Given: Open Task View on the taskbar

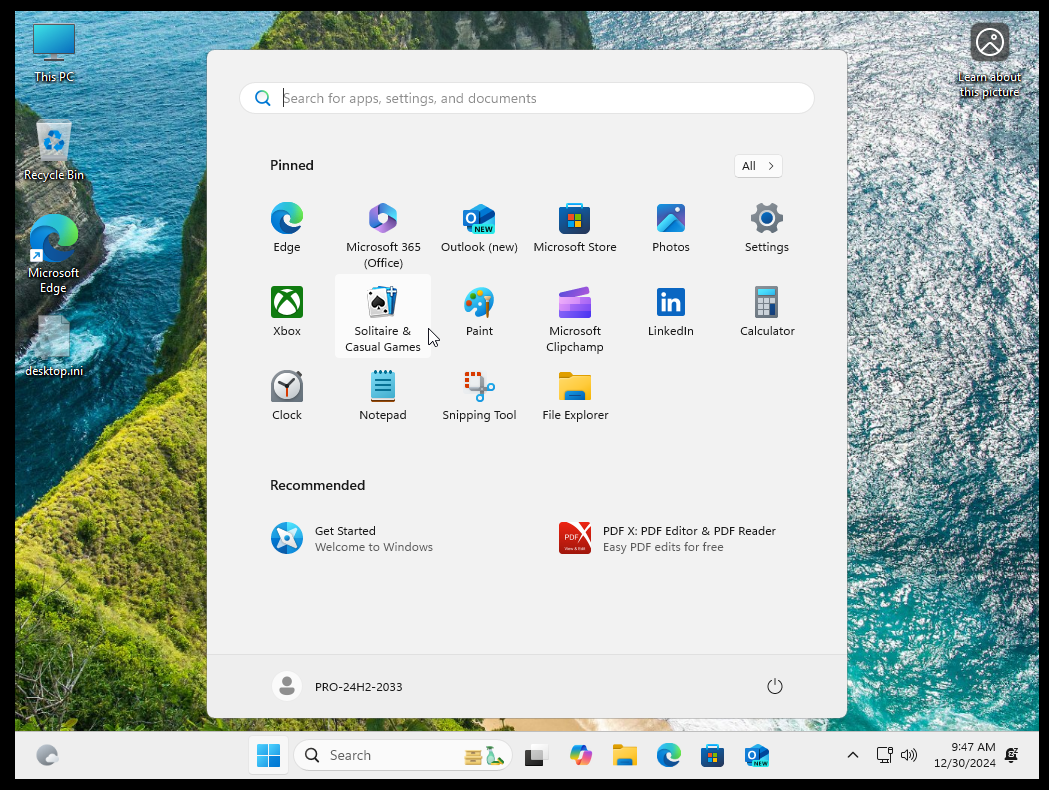Looking at the screenshot, I should click(536, 755).
